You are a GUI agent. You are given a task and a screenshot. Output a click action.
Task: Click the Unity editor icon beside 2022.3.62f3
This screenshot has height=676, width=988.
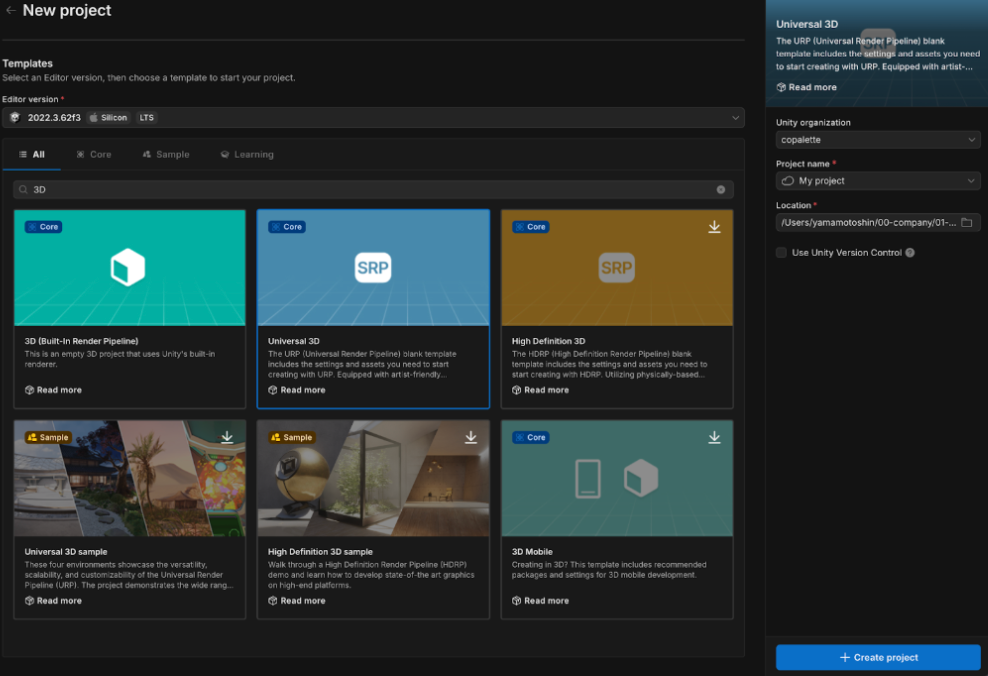(x=15, y=117)
